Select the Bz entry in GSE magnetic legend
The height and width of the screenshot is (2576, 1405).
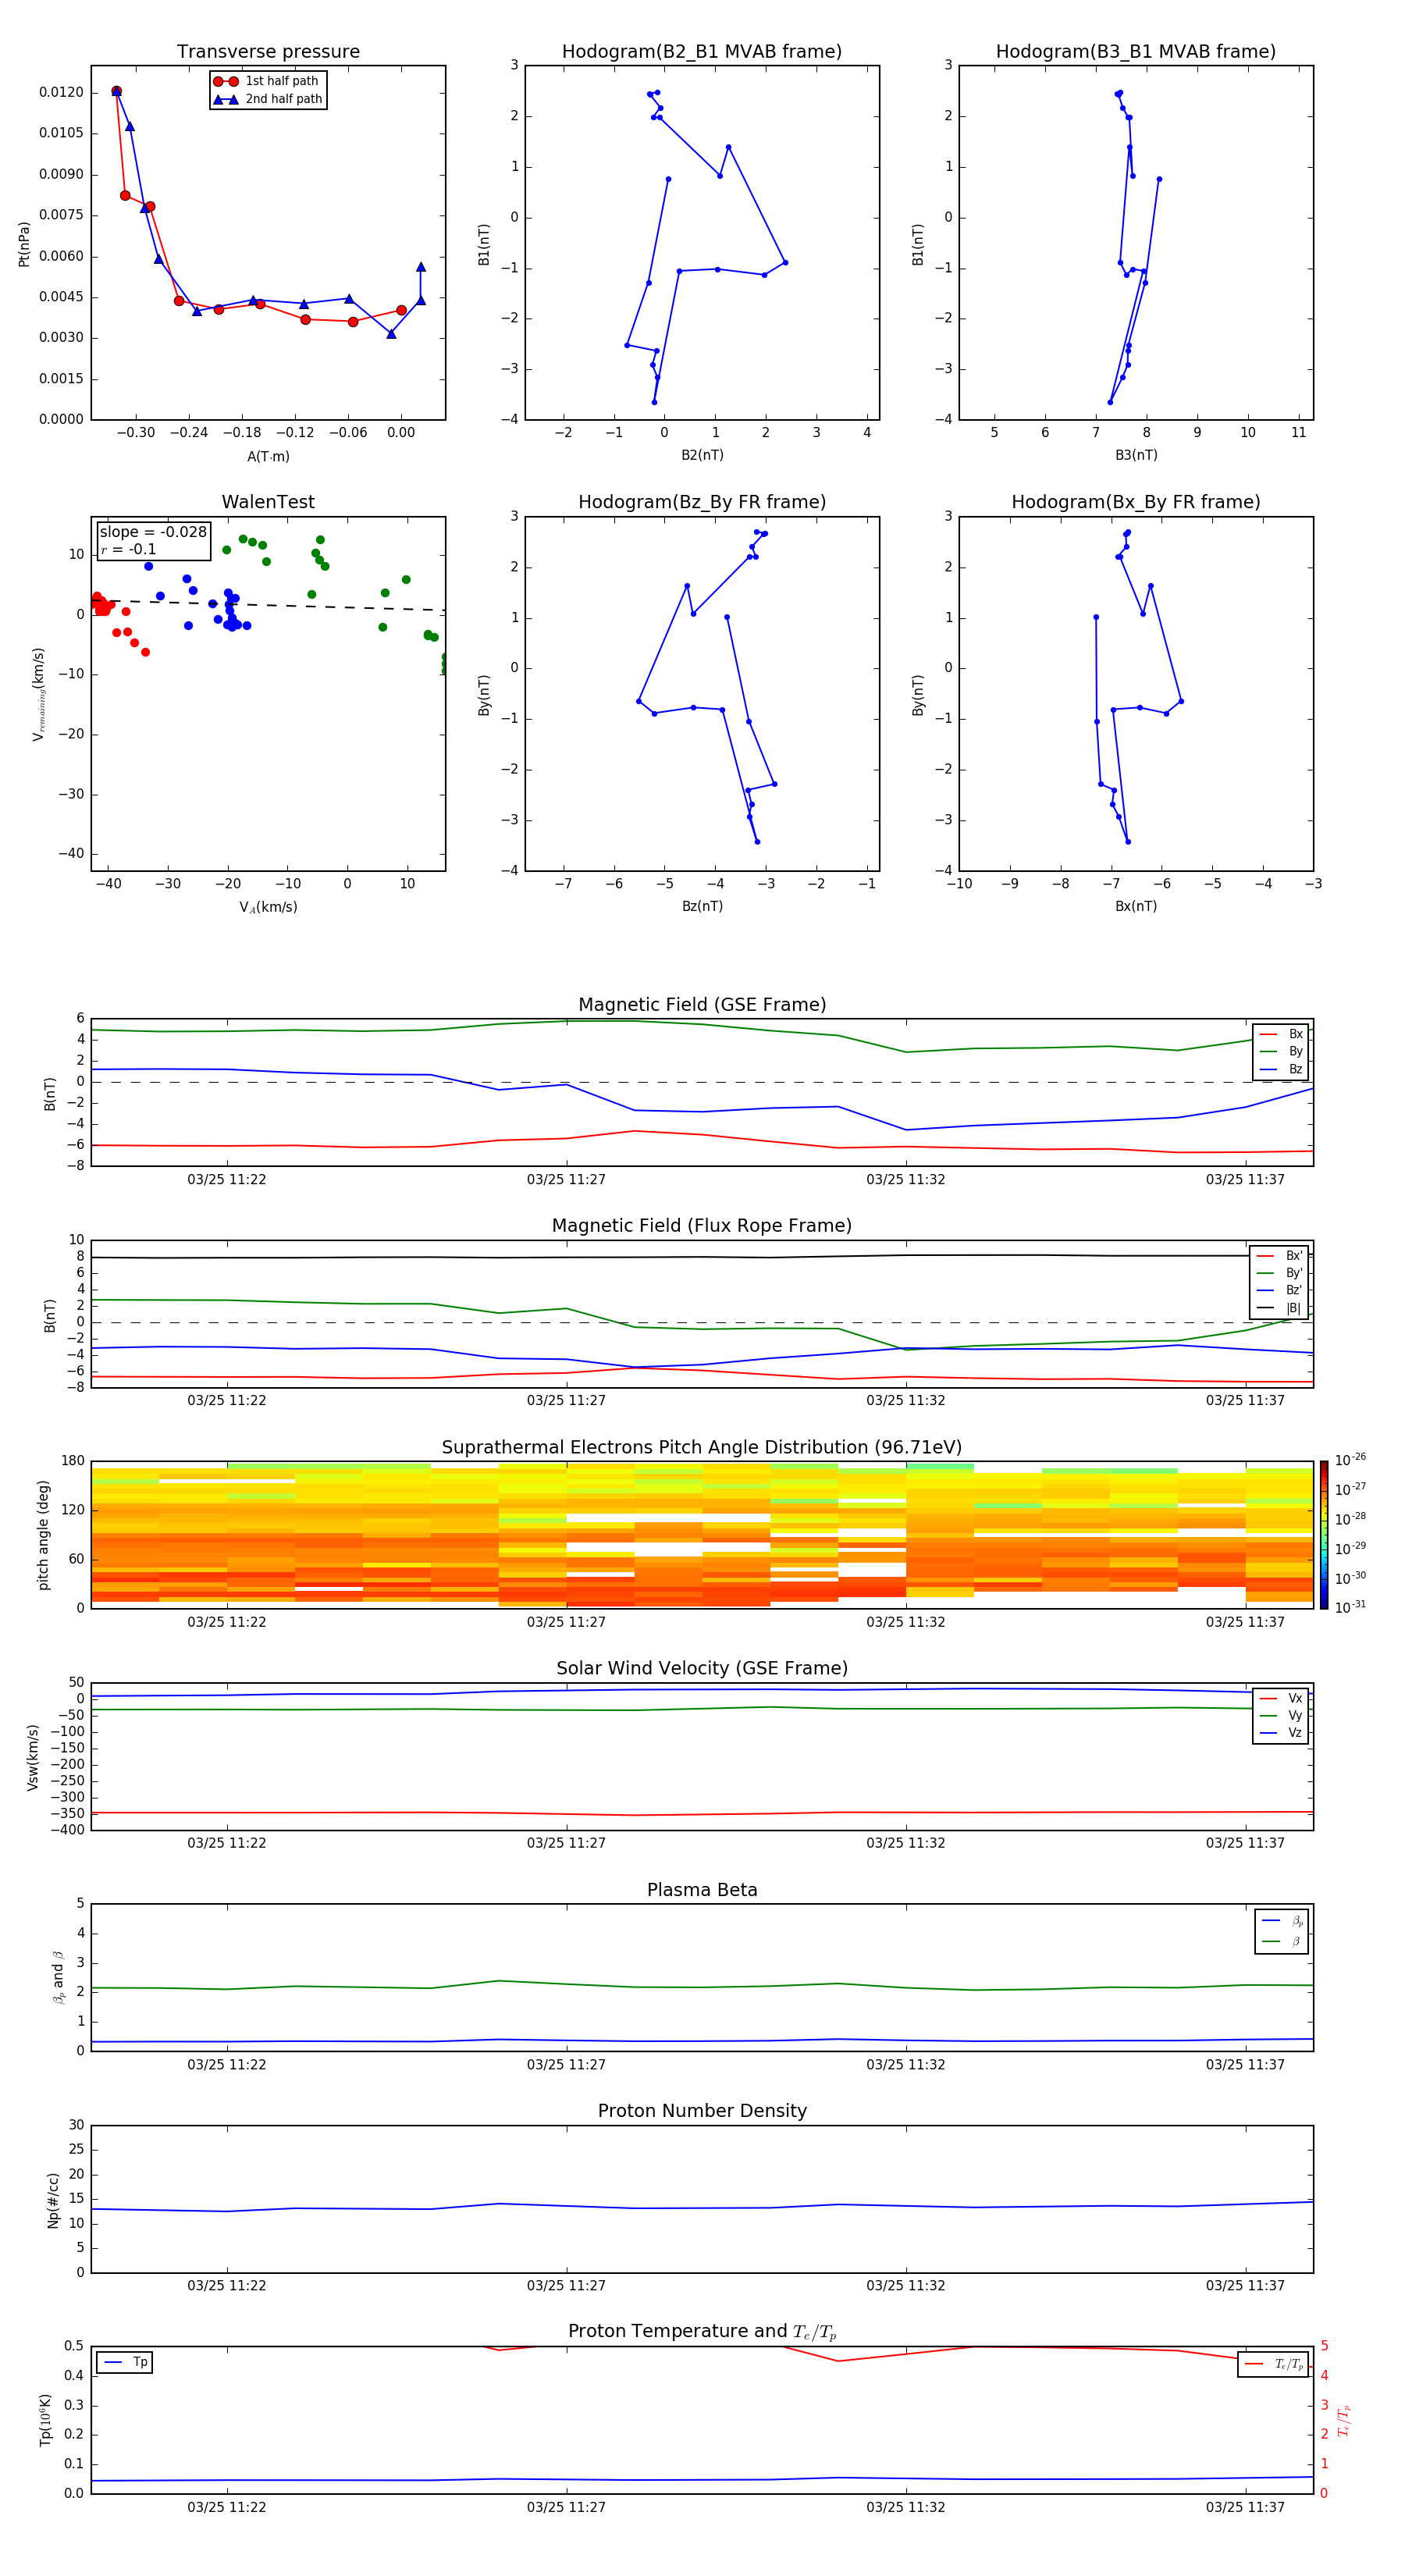(1281, 1069)
